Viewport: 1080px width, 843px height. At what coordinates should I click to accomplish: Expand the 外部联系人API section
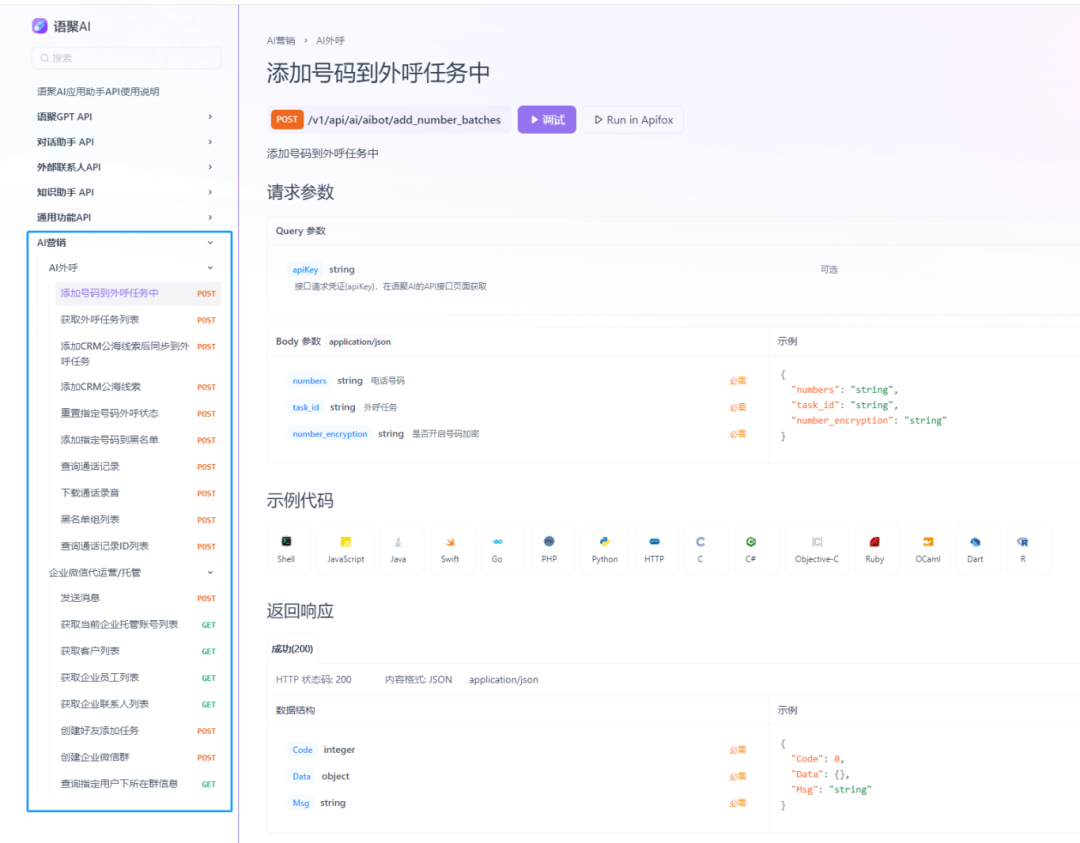pos(126,167)
